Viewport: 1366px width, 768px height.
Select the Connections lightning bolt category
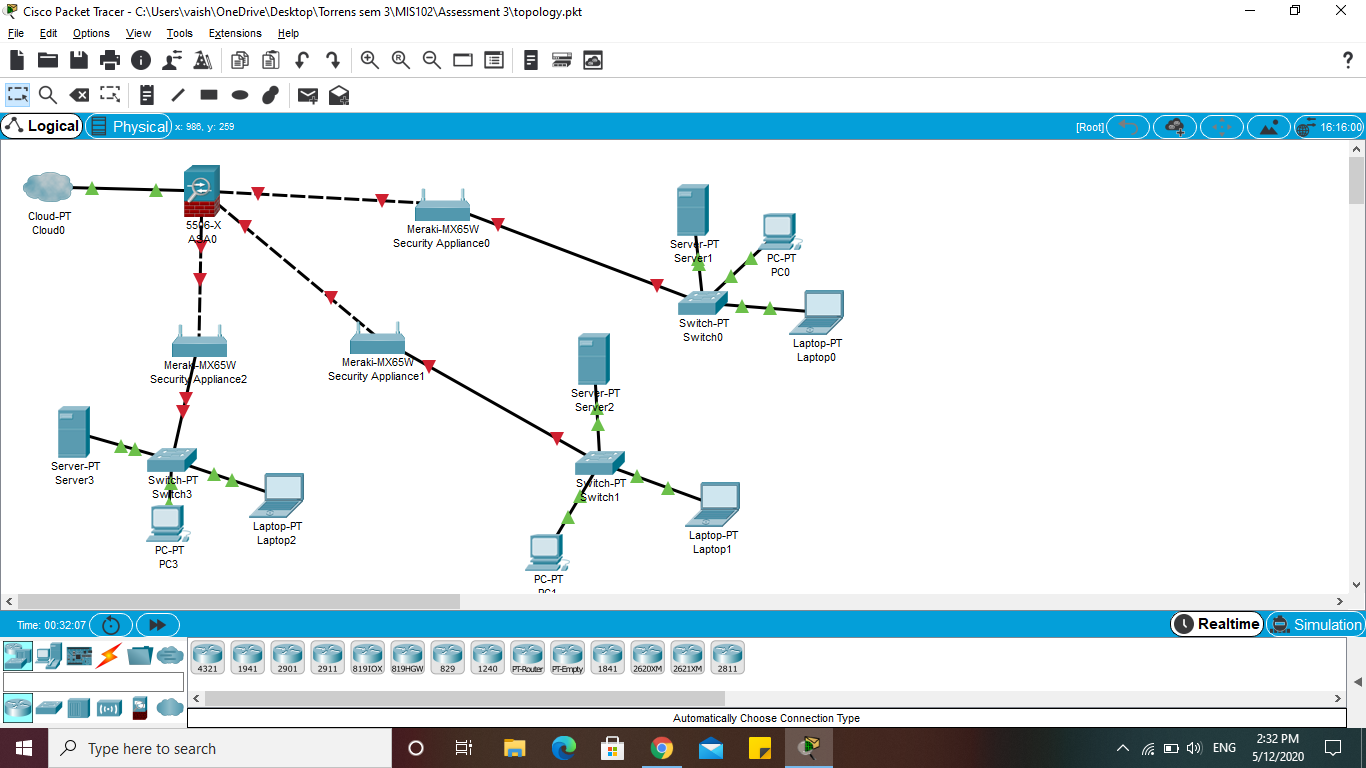coord(108,655)
